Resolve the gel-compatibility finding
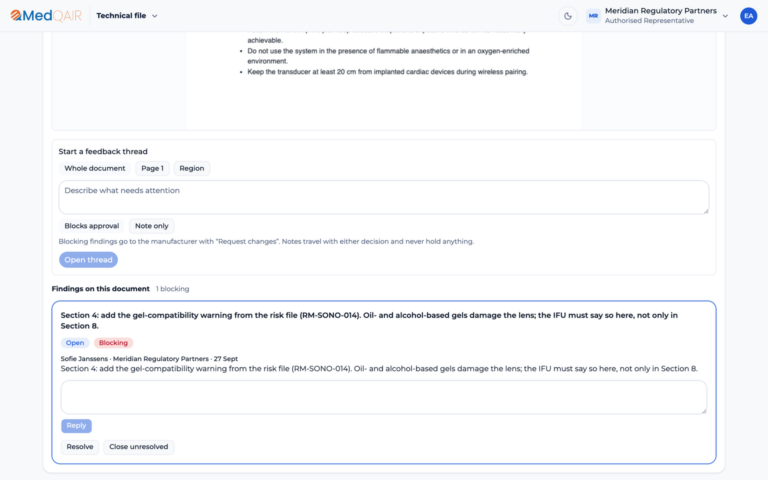The image size is (768, 480). click(80, 447)
